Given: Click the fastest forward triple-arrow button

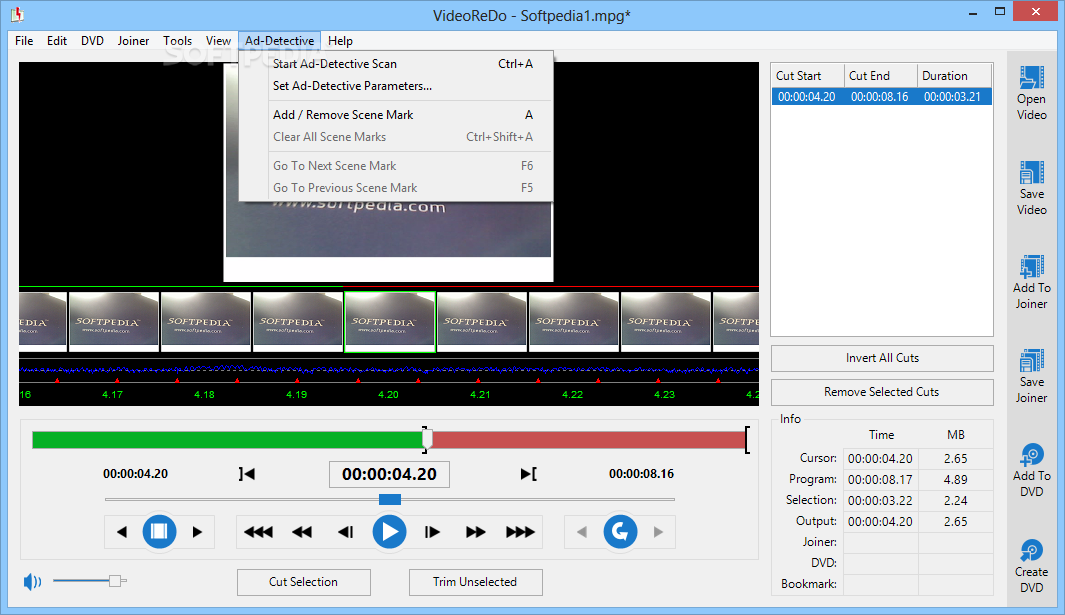Looking at the screenshot, I should click(x=520, y=532).
